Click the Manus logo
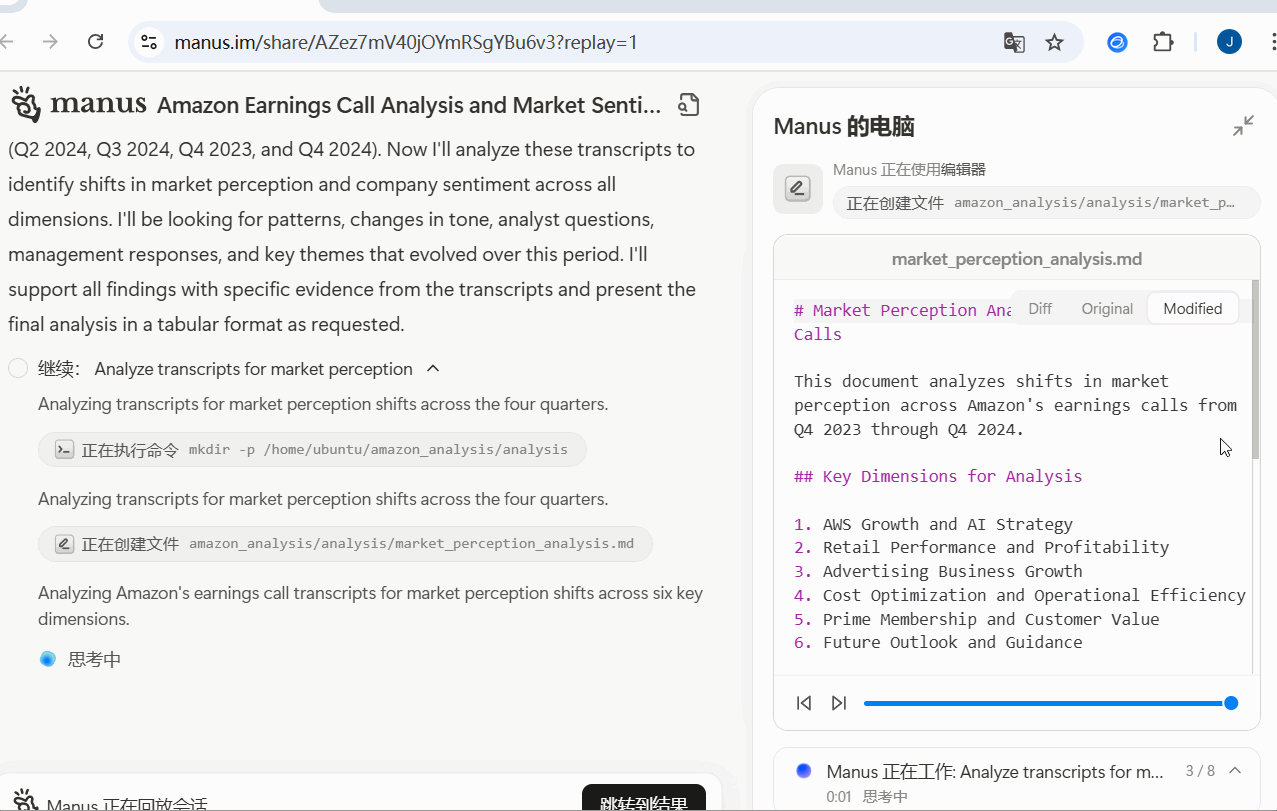1277x811 pixels. (78, 104)
